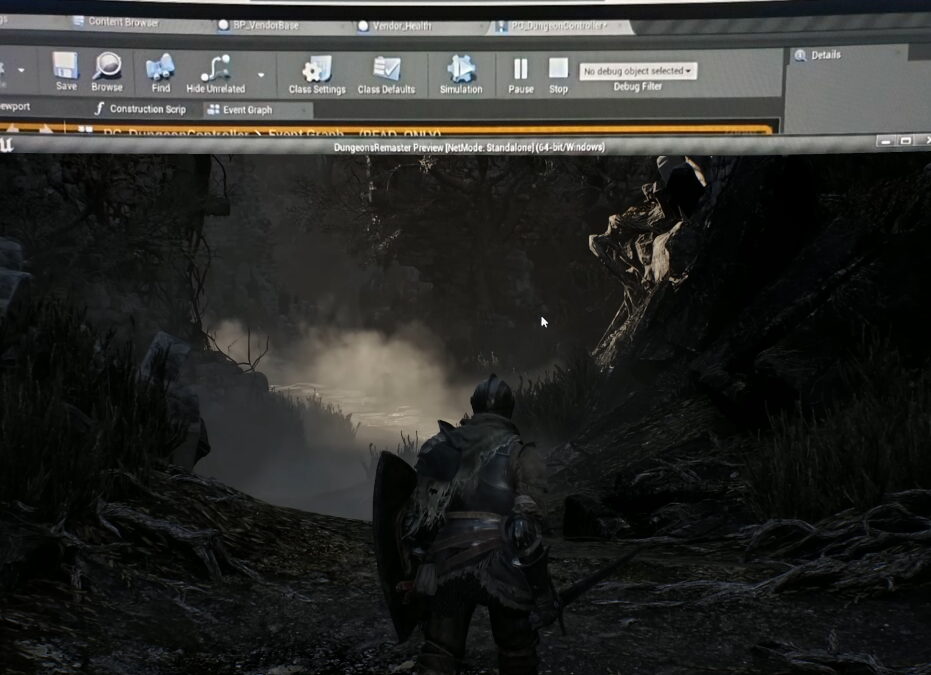The width and height of the screenshot is (931, 675).
Task: Minimize the DungeonsRemaster Preview window
Action: pyautogui.click(x=885, y=141)
